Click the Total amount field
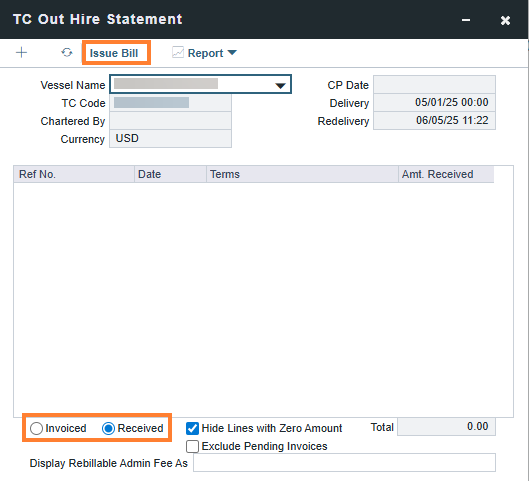The height and width of the screenshot is (481, 529). click(x=446, y=427)
